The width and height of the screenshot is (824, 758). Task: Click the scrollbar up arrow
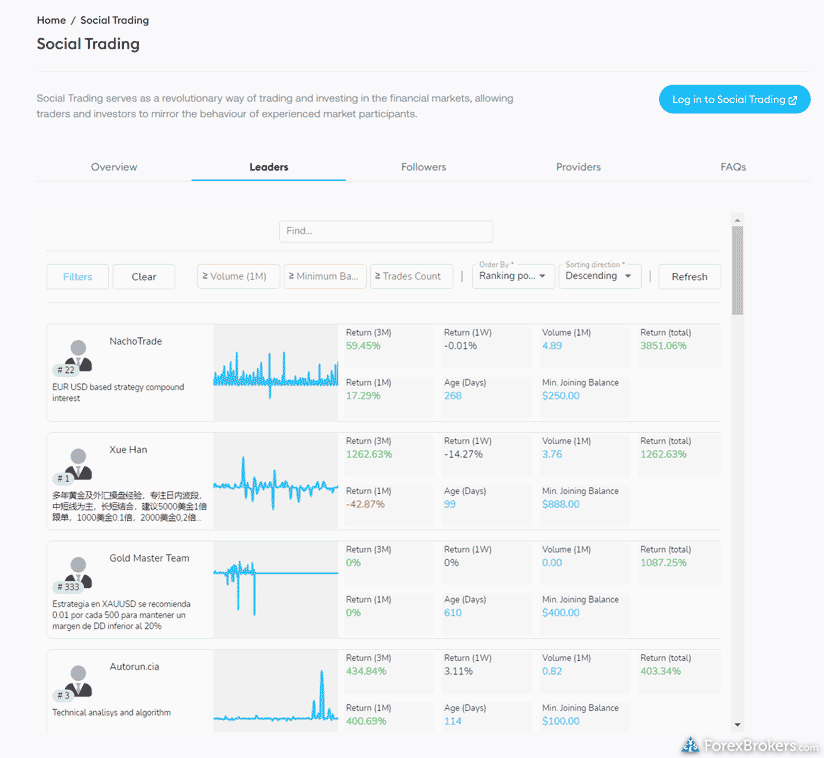[x=737, y=220]
